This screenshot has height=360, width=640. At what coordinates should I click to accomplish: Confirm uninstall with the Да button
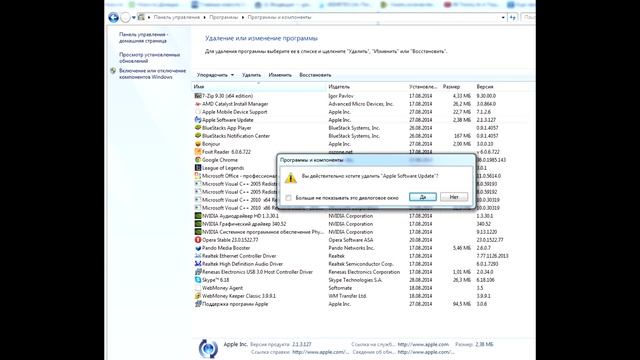[x=422, y=197]
